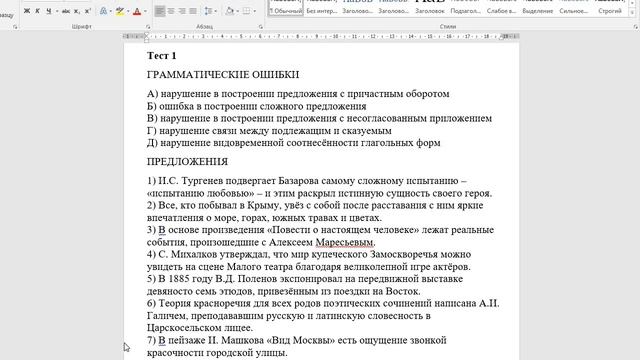This screenshot has width=640, height=360.
Task: Apply text effects (outlined A) button
Action: point(103,11)
